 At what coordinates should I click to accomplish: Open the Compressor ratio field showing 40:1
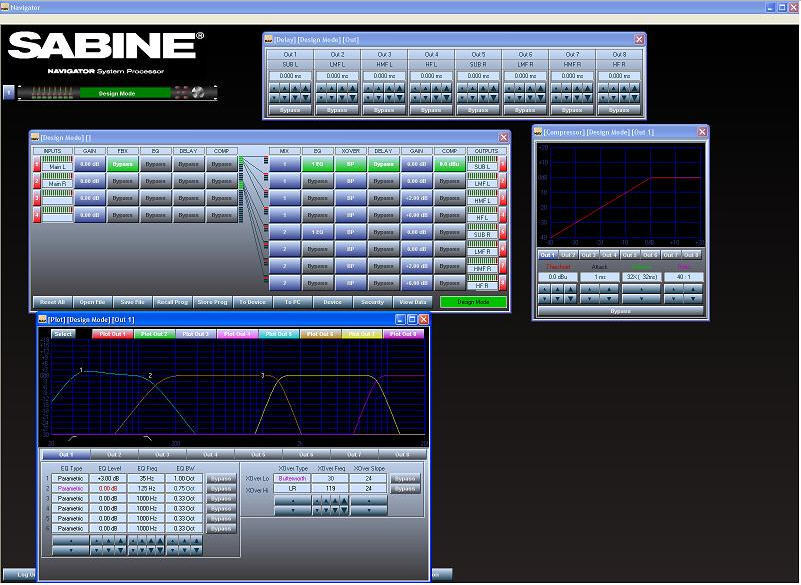coord(684,277)
